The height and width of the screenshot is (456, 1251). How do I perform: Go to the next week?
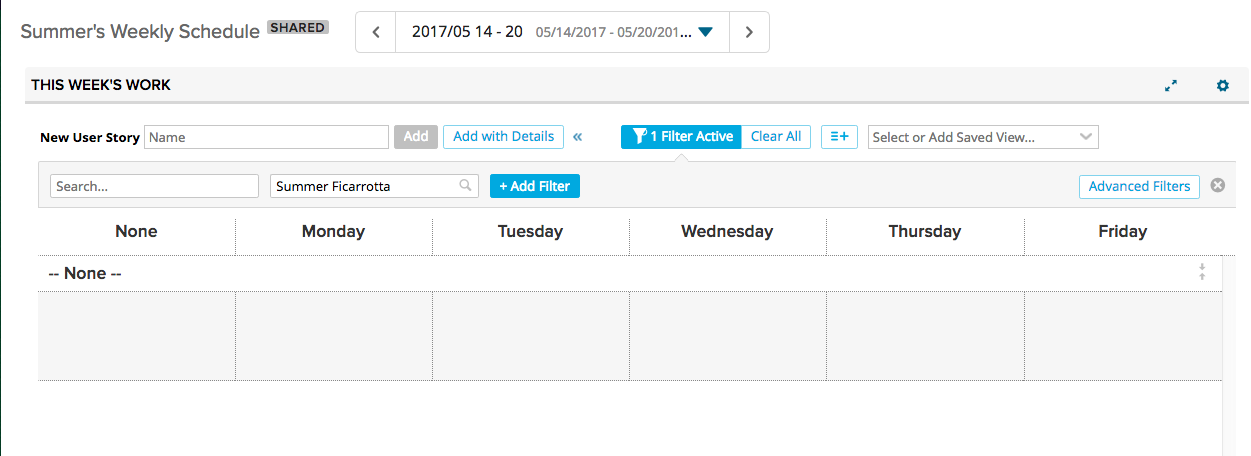pos(749,32)
